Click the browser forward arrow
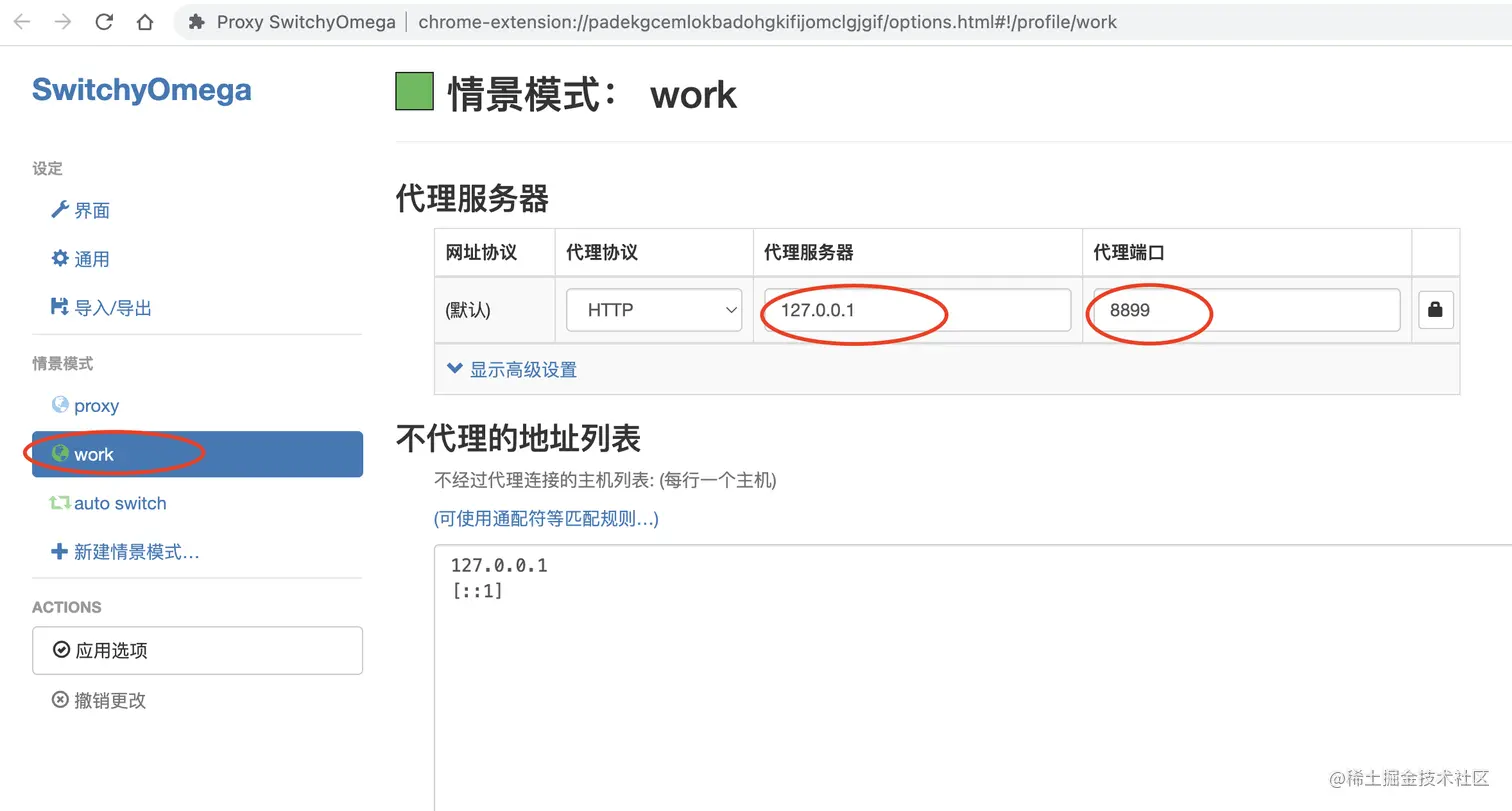The image size is (1512, 811). (63, 22)
